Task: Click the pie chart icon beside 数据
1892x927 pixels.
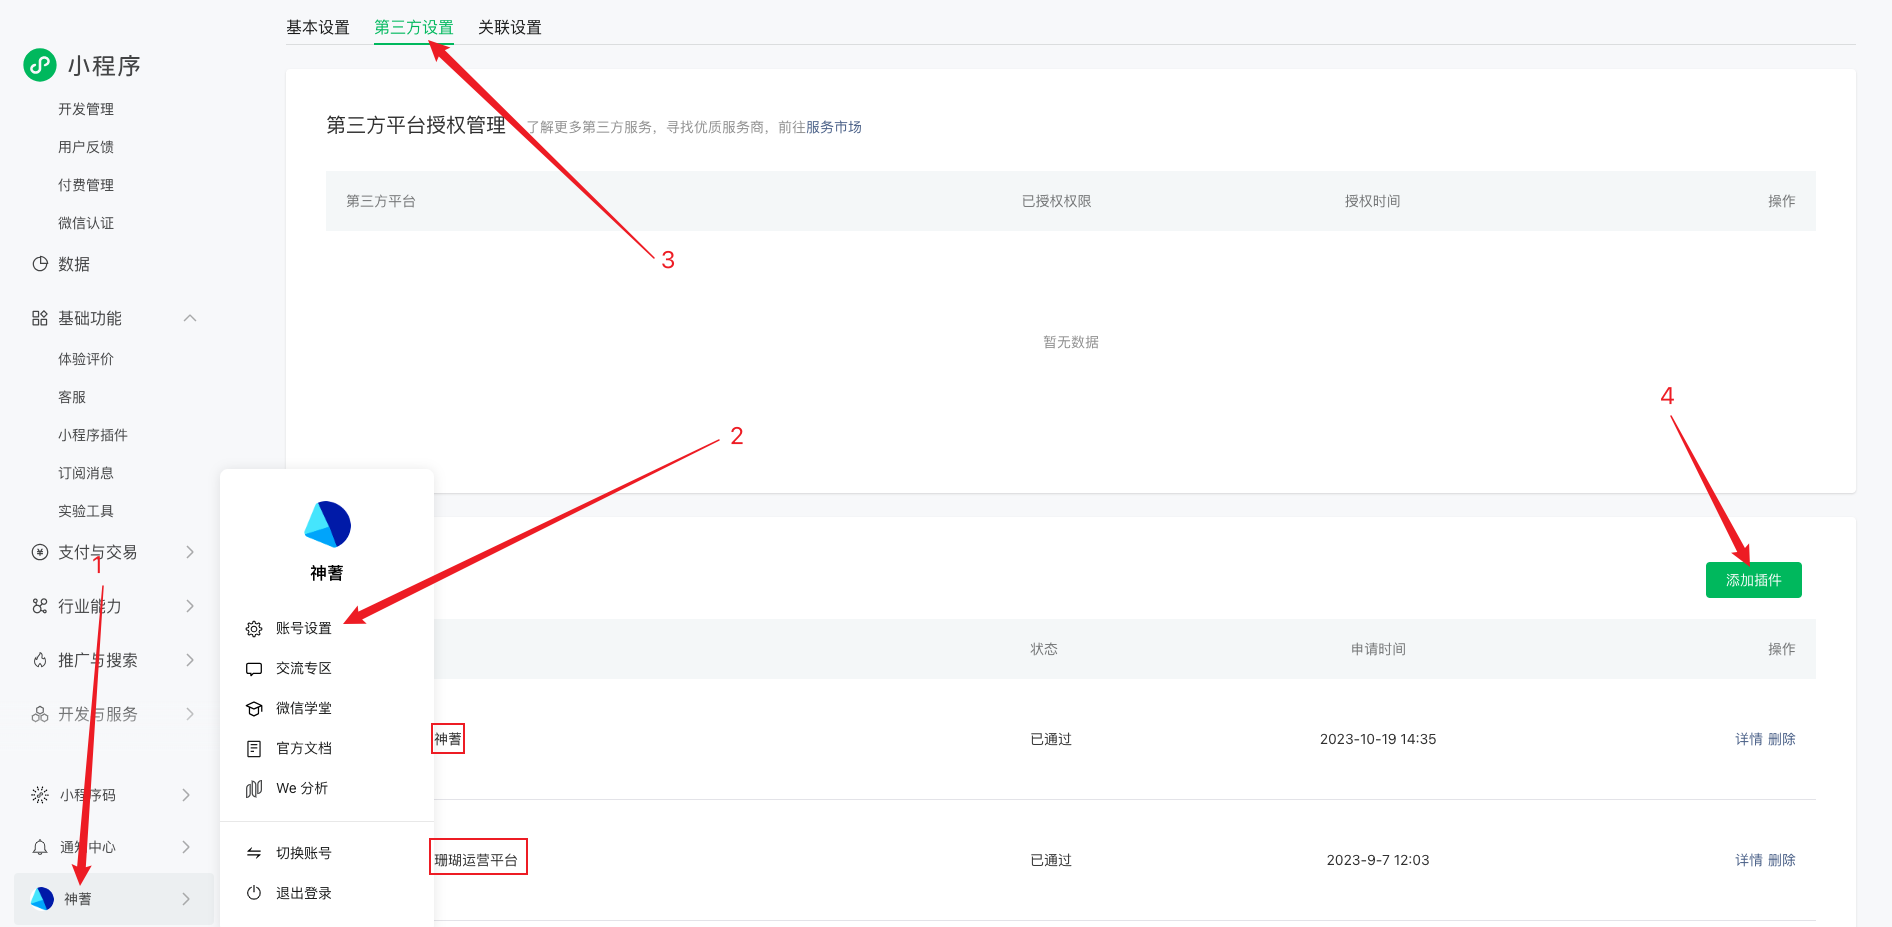Action: (40, 264)
